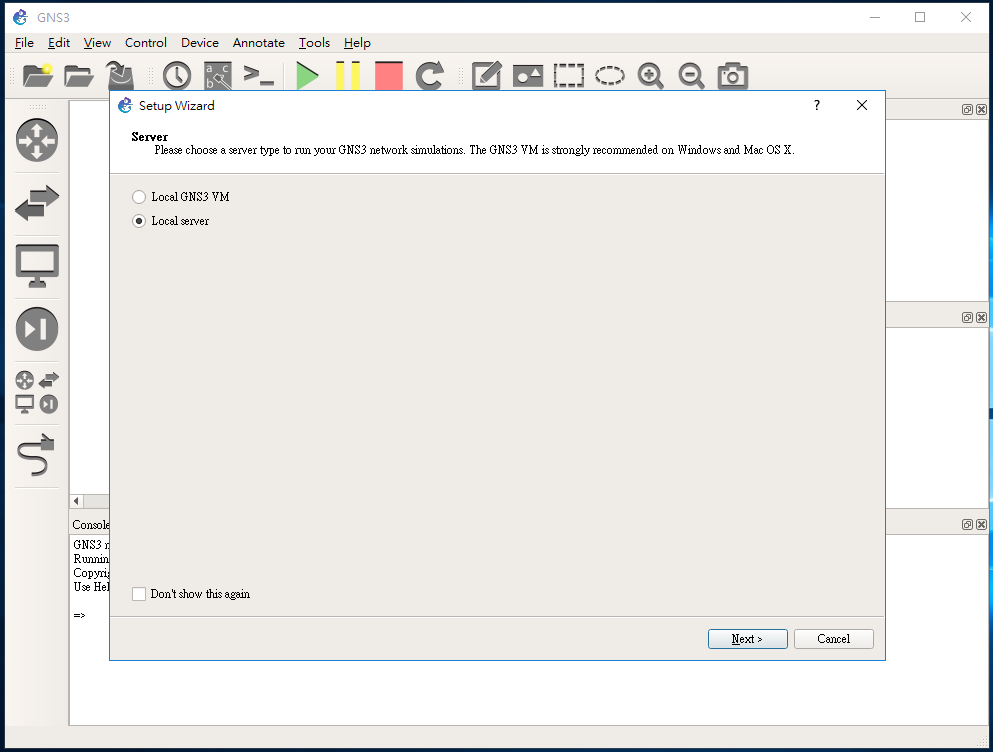Open the Annotate menu
Viewport: 993px width, 752px height.
click(x=258, y=42)
